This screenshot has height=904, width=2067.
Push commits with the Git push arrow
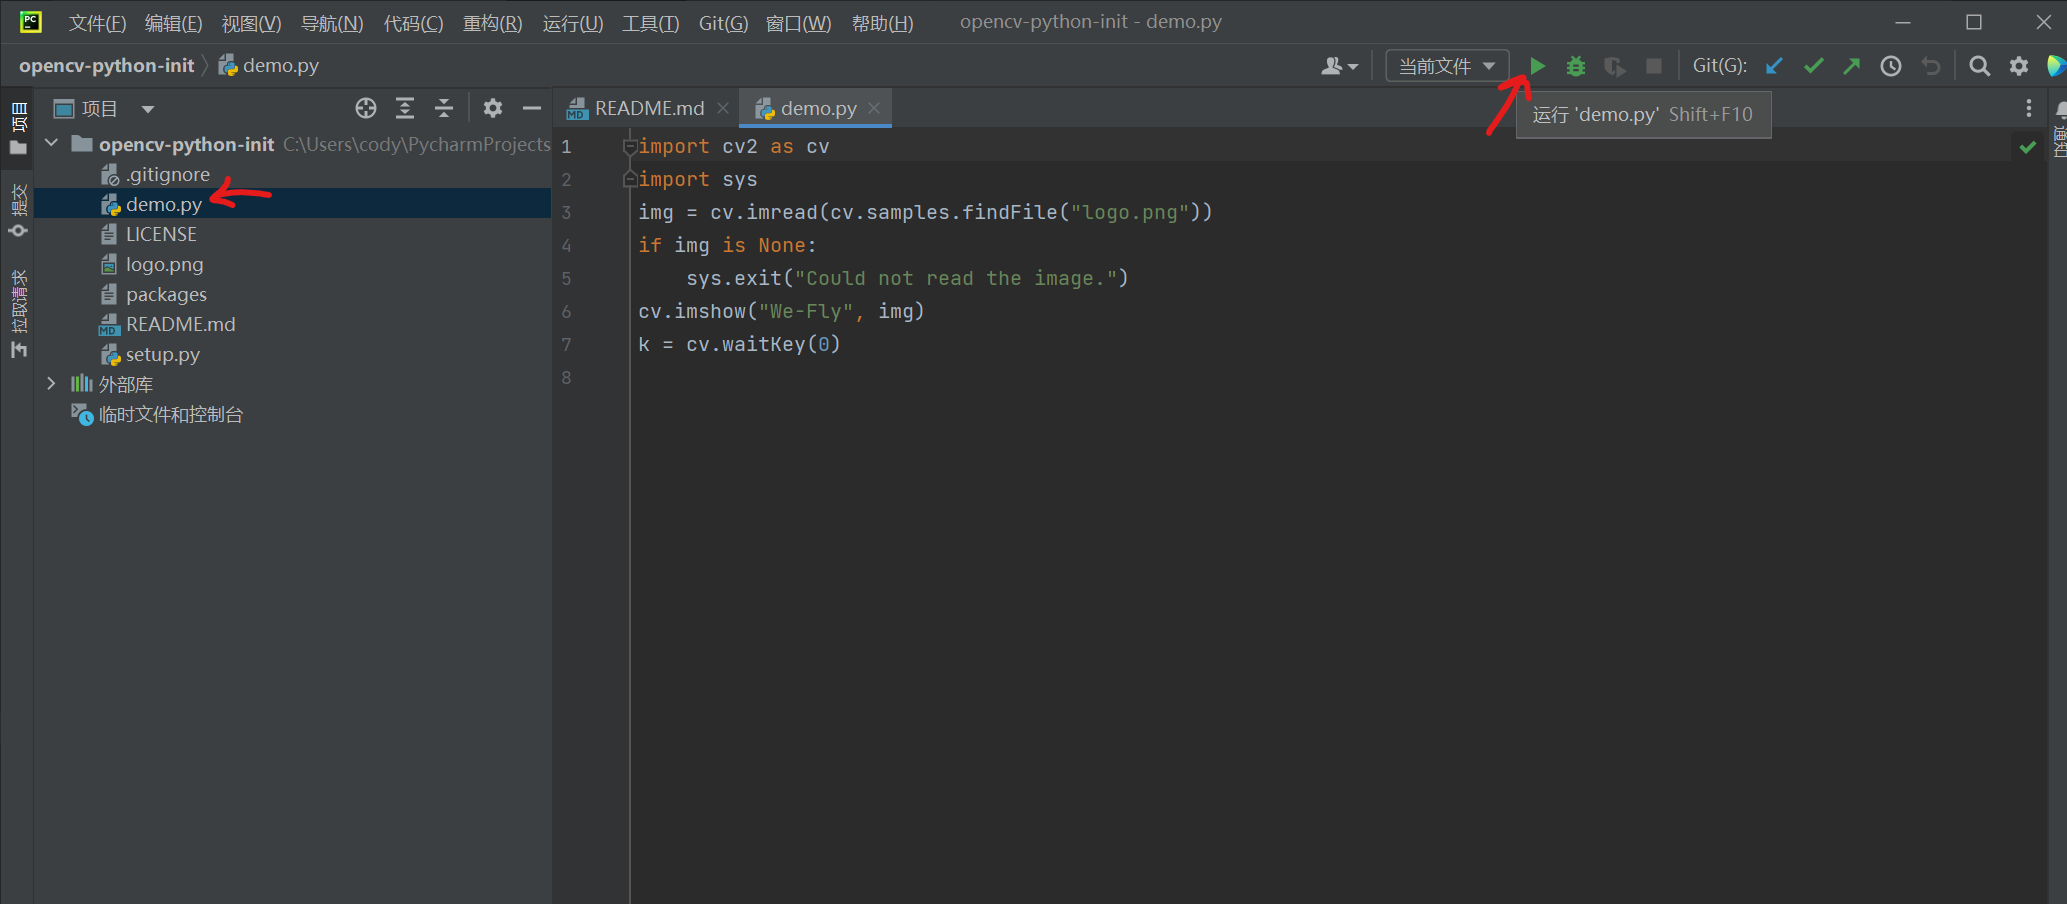(x=1852, y=66)
